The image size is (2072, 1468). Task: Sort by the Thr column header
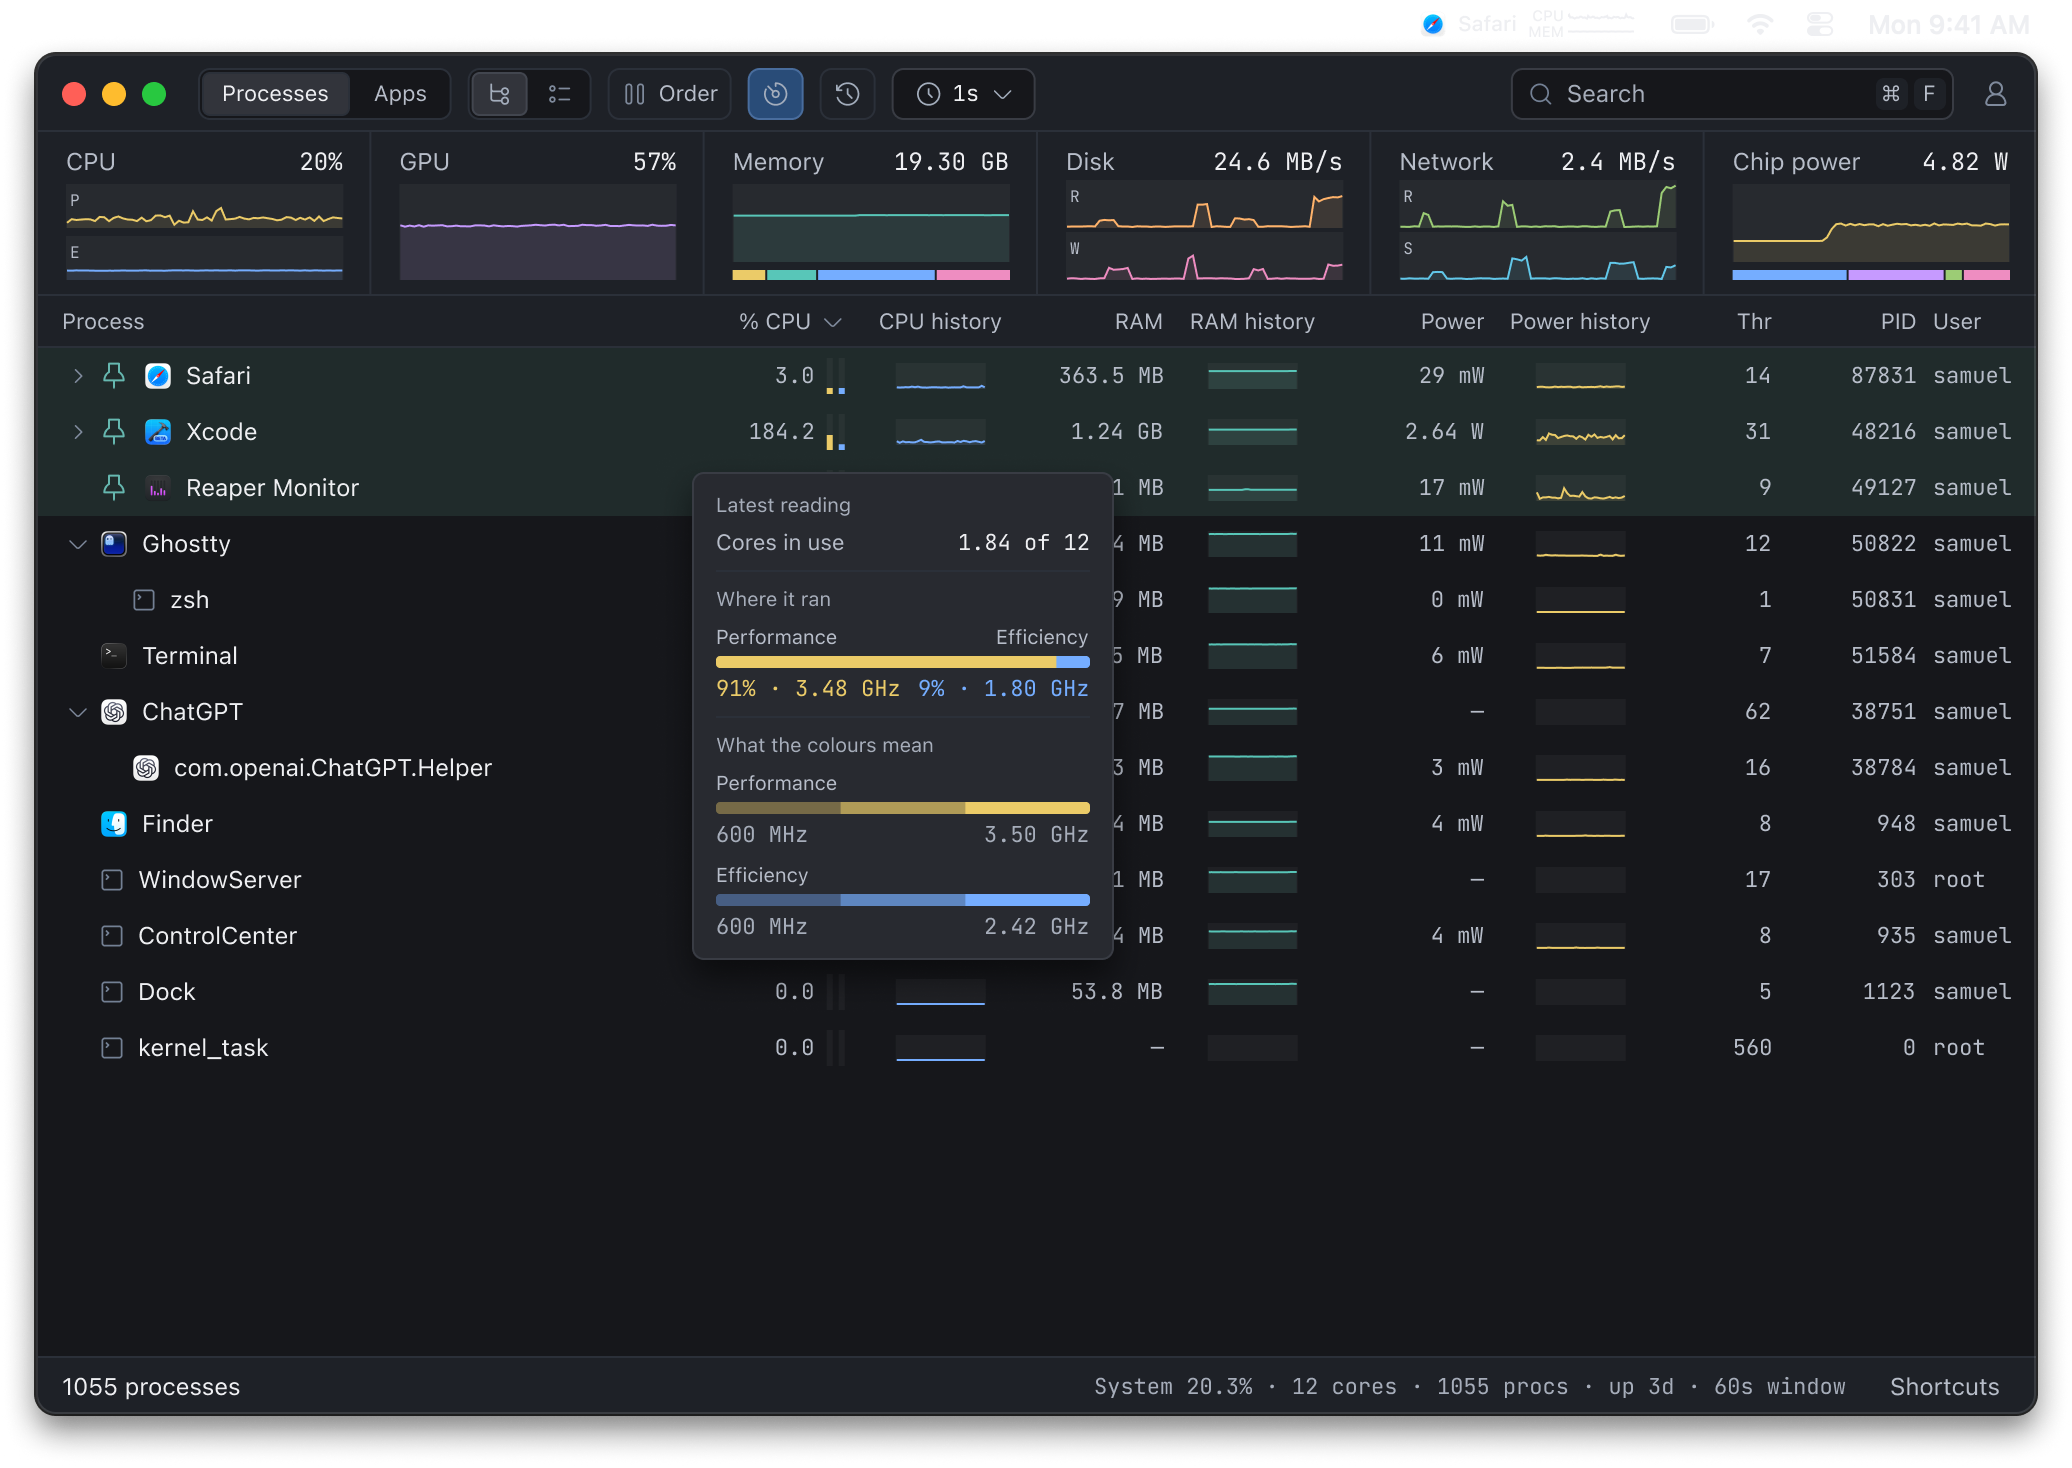[1754, 322]
